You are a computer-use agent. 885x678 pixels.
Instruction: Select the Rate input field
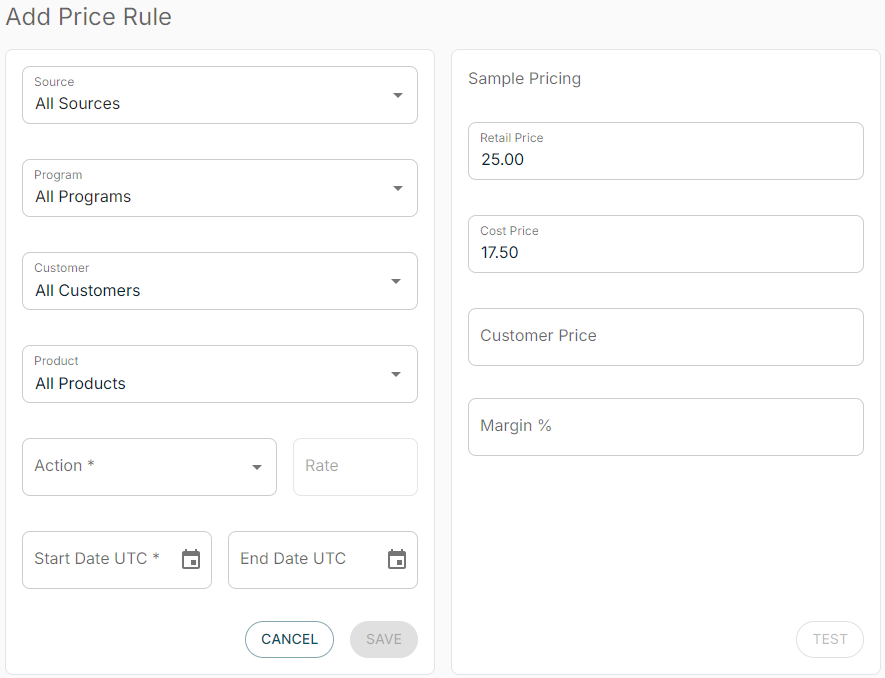355,466
